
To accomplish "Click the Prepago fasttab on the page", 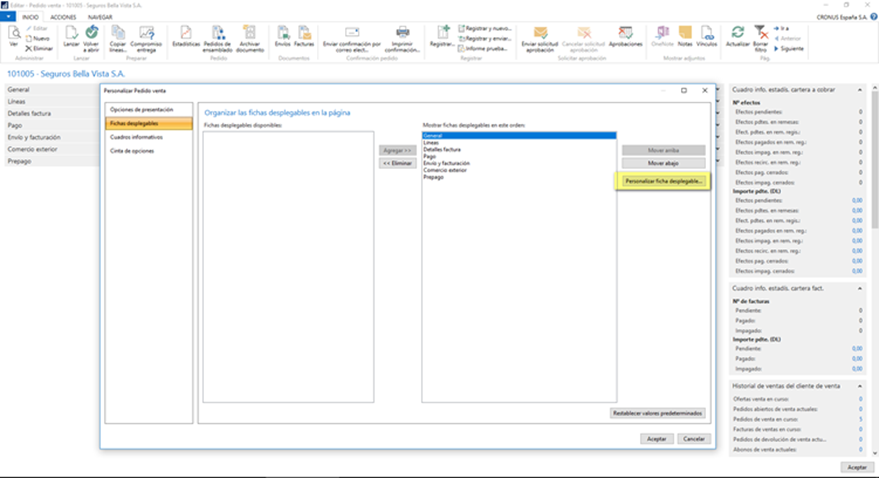I will pyautogui.click(x=52, y=161).
